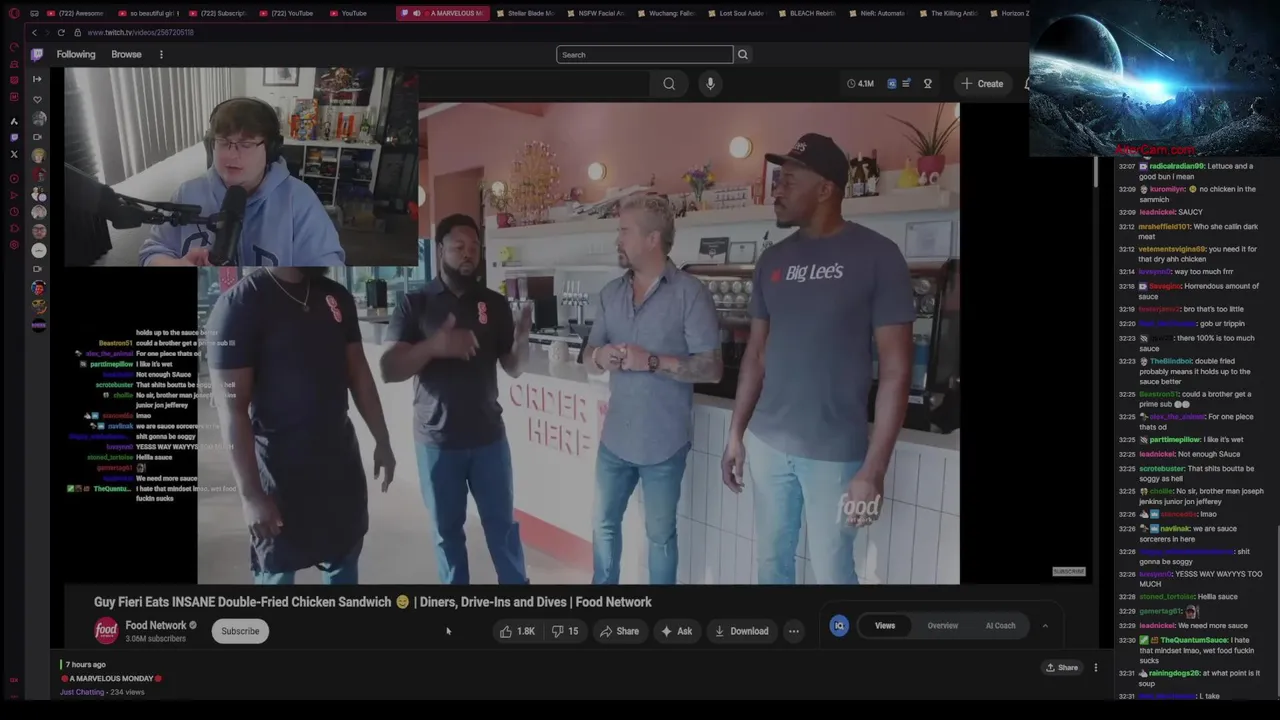1280x720 pixels.
Task: Open the Browse page on Twitch
Action: coord(126,54)
